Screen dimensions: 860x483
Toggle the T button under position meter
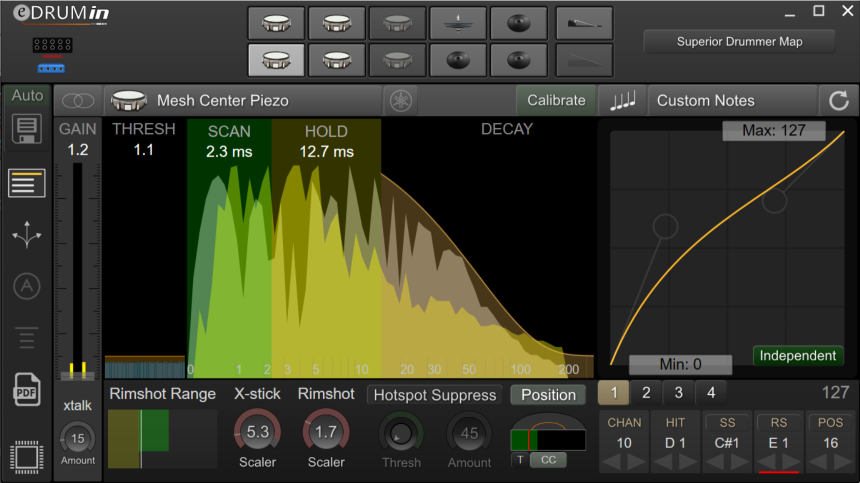tap(520, 460)
